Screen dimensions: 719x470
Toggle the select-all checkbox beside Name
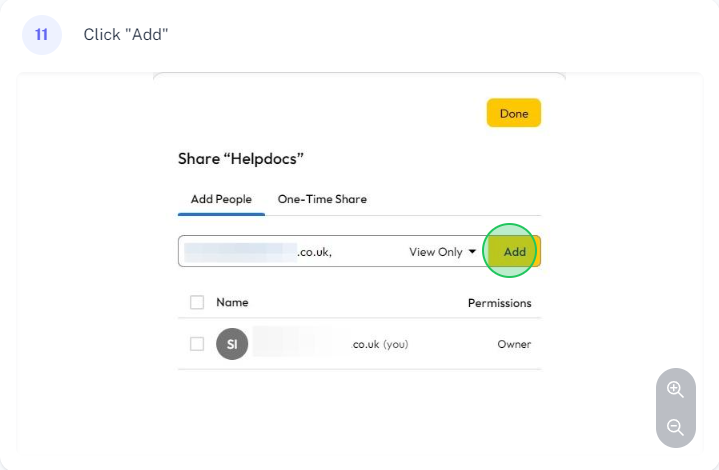point(197,302)
